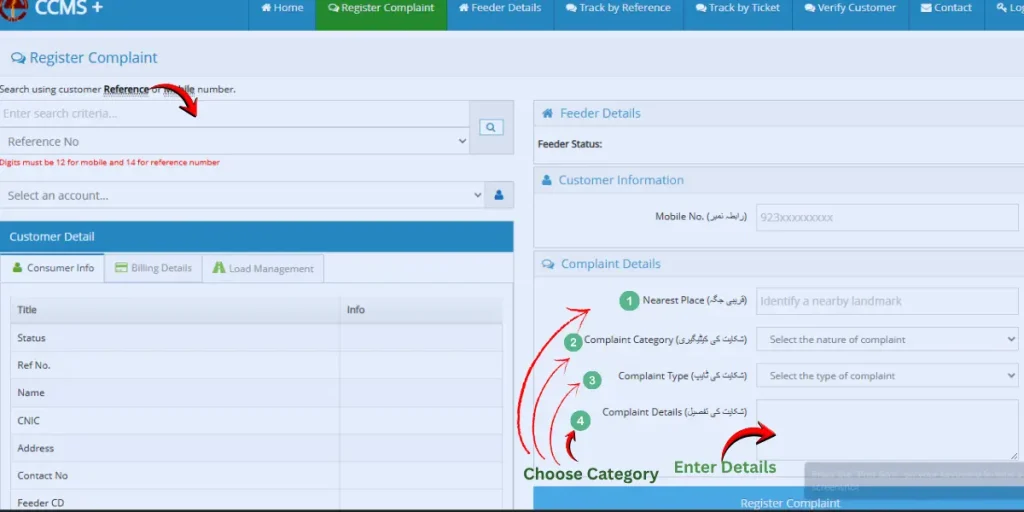This screenshot has width=1024, height=512.
Task: Focus the Complaint Details text area
Action: (x=888, y=430)
